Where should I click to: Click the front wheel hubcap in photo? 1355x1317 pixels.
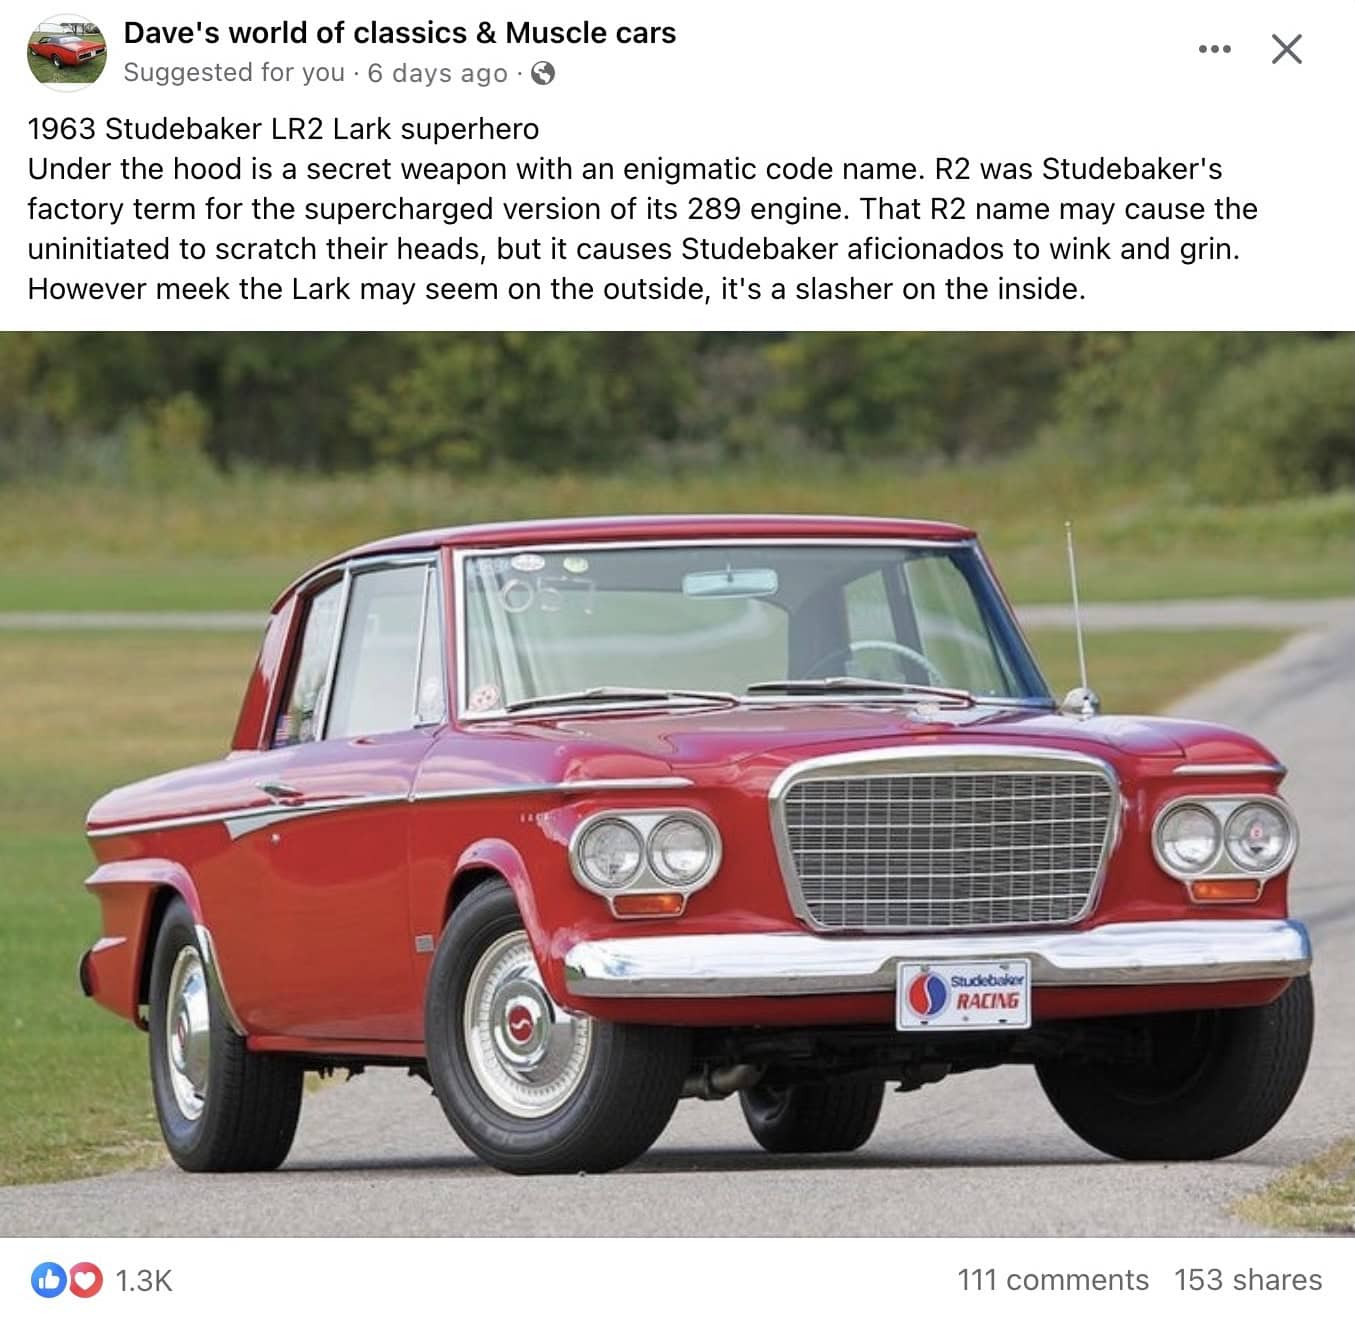[519, 1024]
